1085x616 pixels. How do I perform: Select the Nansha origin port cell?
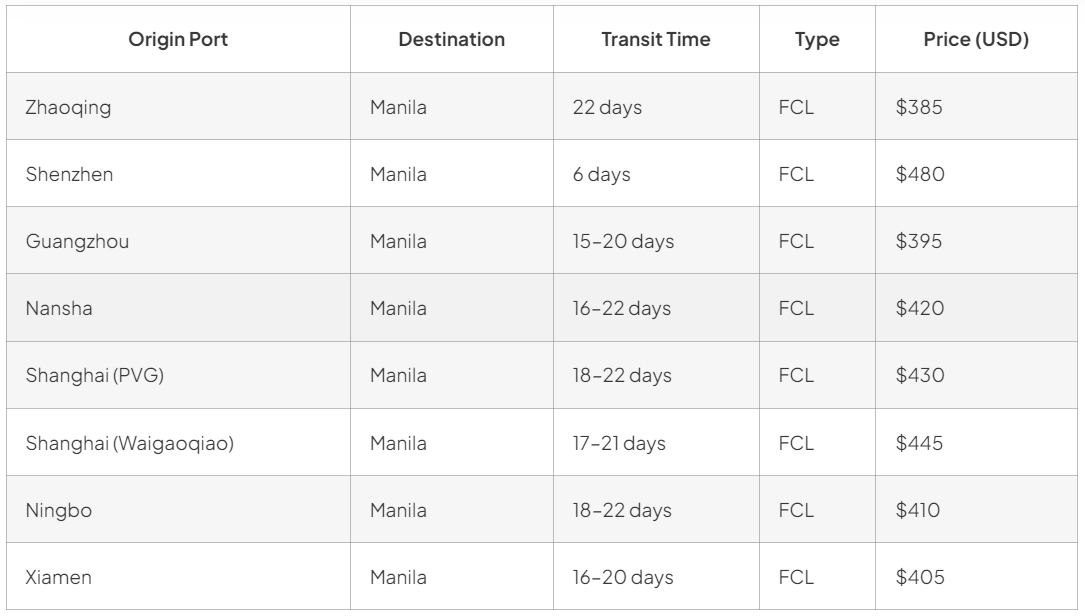[59, 309]
